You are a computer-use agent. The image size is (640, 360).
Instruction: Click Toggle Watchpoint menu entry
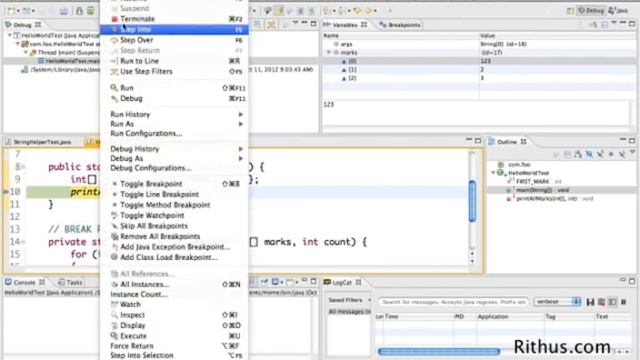pyautogui.click(x=174, y=216)
